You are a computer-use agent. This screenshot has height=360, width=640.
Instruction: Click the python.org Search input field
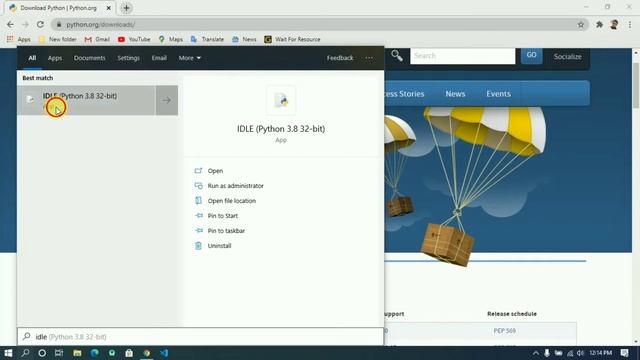(x=462, y=56)
